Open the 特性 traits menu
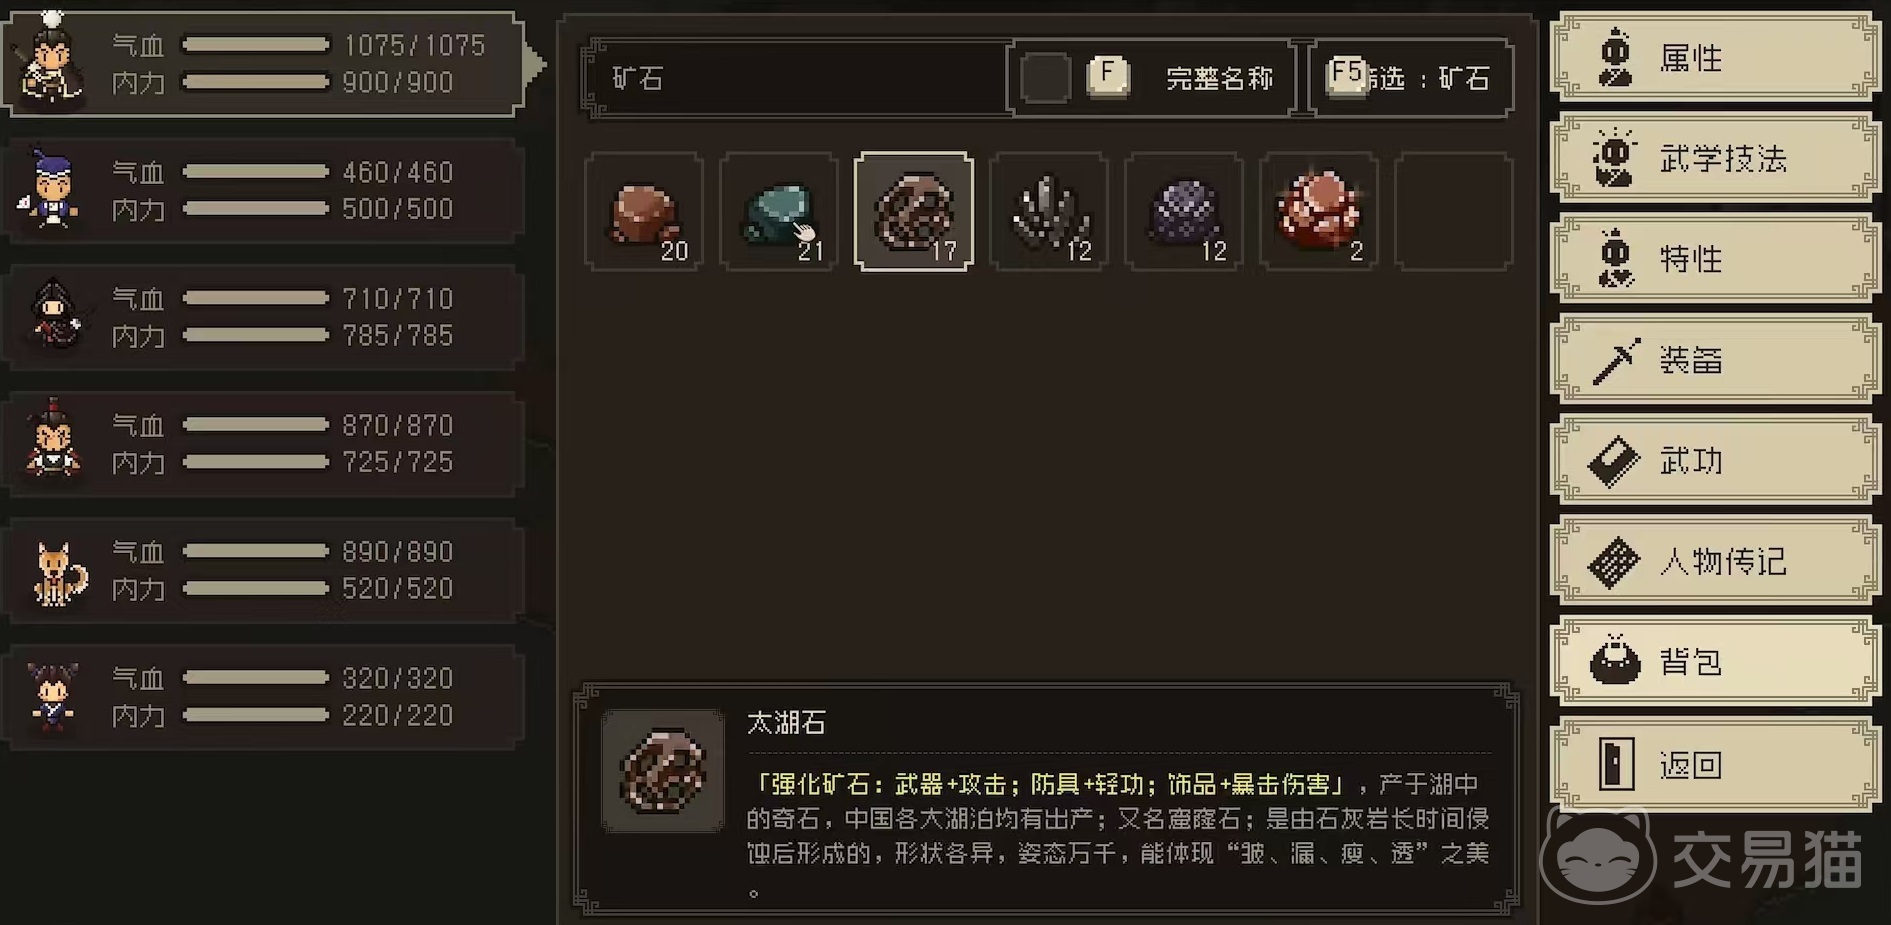The image size is (1891, 925). point(1716,259)
